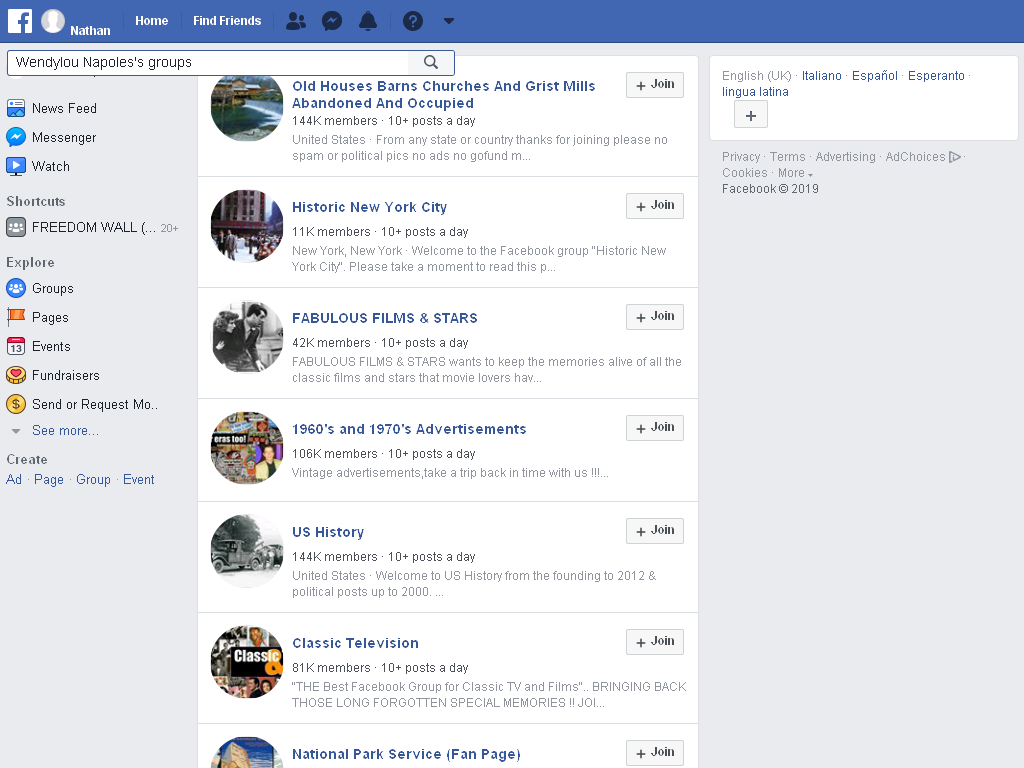Click the Fundraisers heart icon
Screen dimensions: 1024x768
tap(16, 375)
